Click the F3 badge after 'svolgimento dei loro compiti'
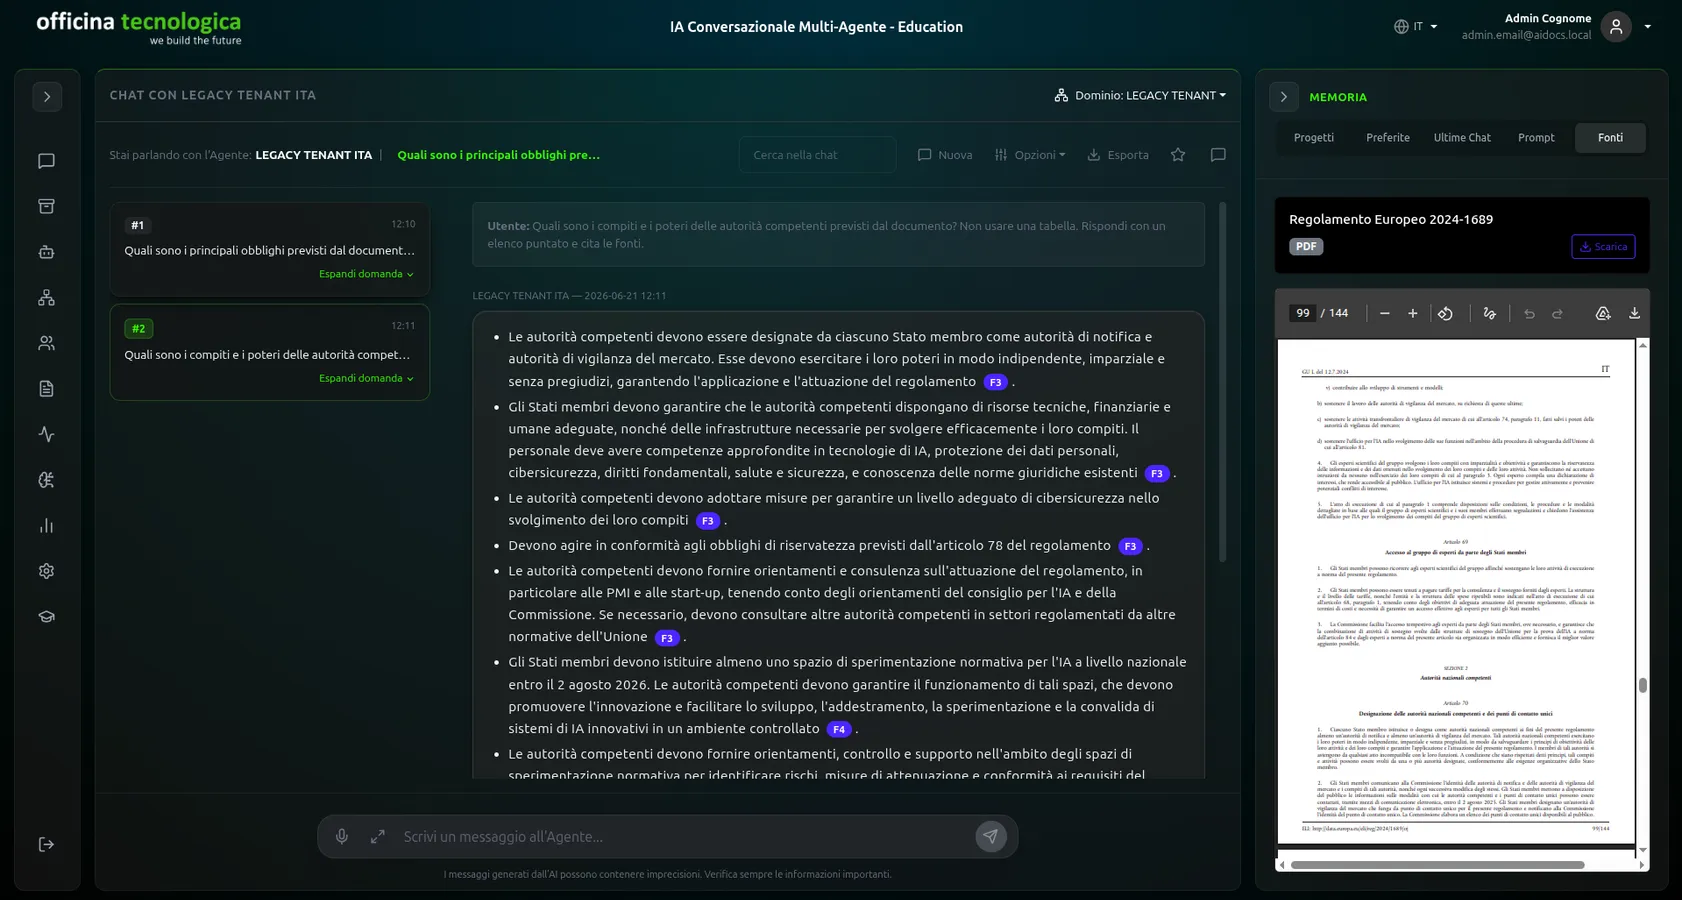The image size is (1682, 900). click(707, 521)
